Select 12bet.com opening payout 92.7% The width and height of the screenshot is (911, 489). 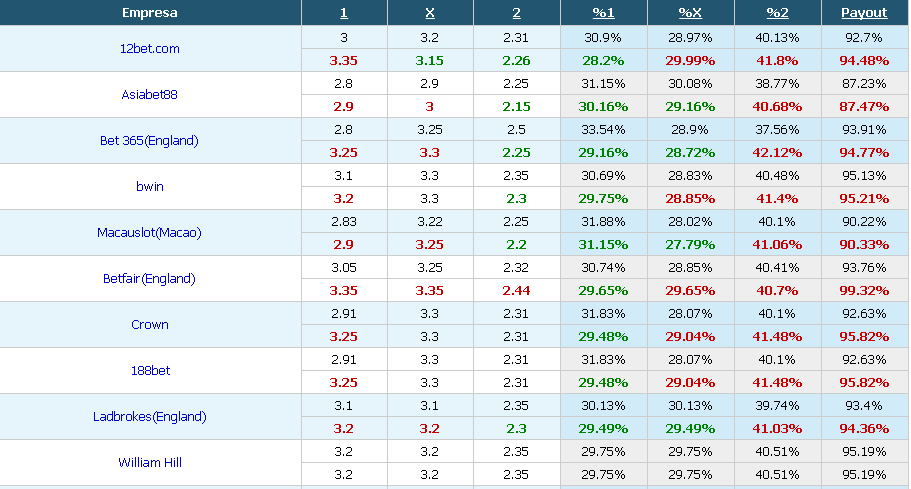pos(864,38)
